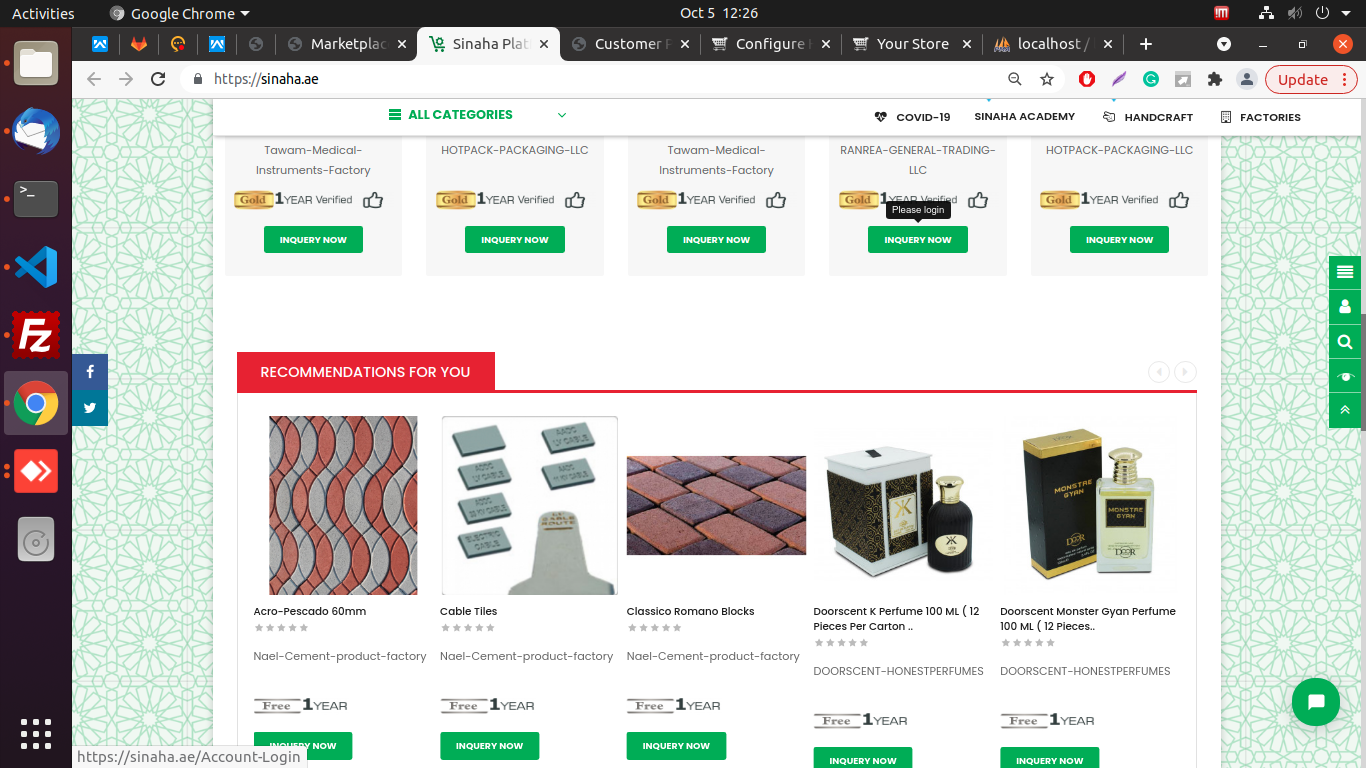1366x768 pixels.
Task: Click the Acro-Pescado paving pattern image
Action: click(x=343, y=505)
